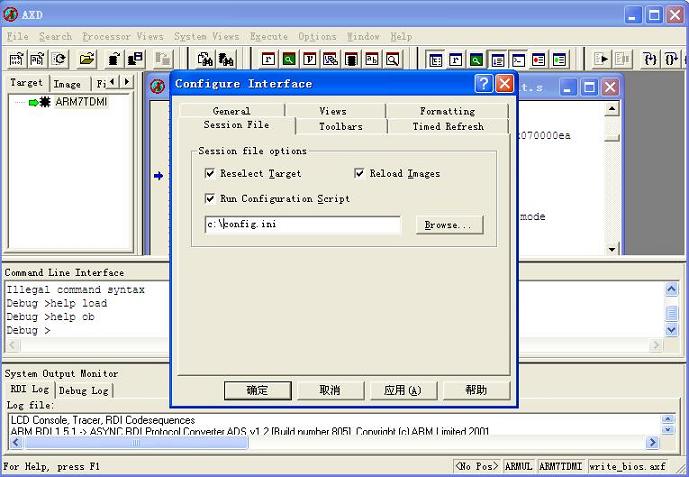Screen dimensions: 689x477
Task: Toggle System Output Monitor view icon
Action: [497, 59]
